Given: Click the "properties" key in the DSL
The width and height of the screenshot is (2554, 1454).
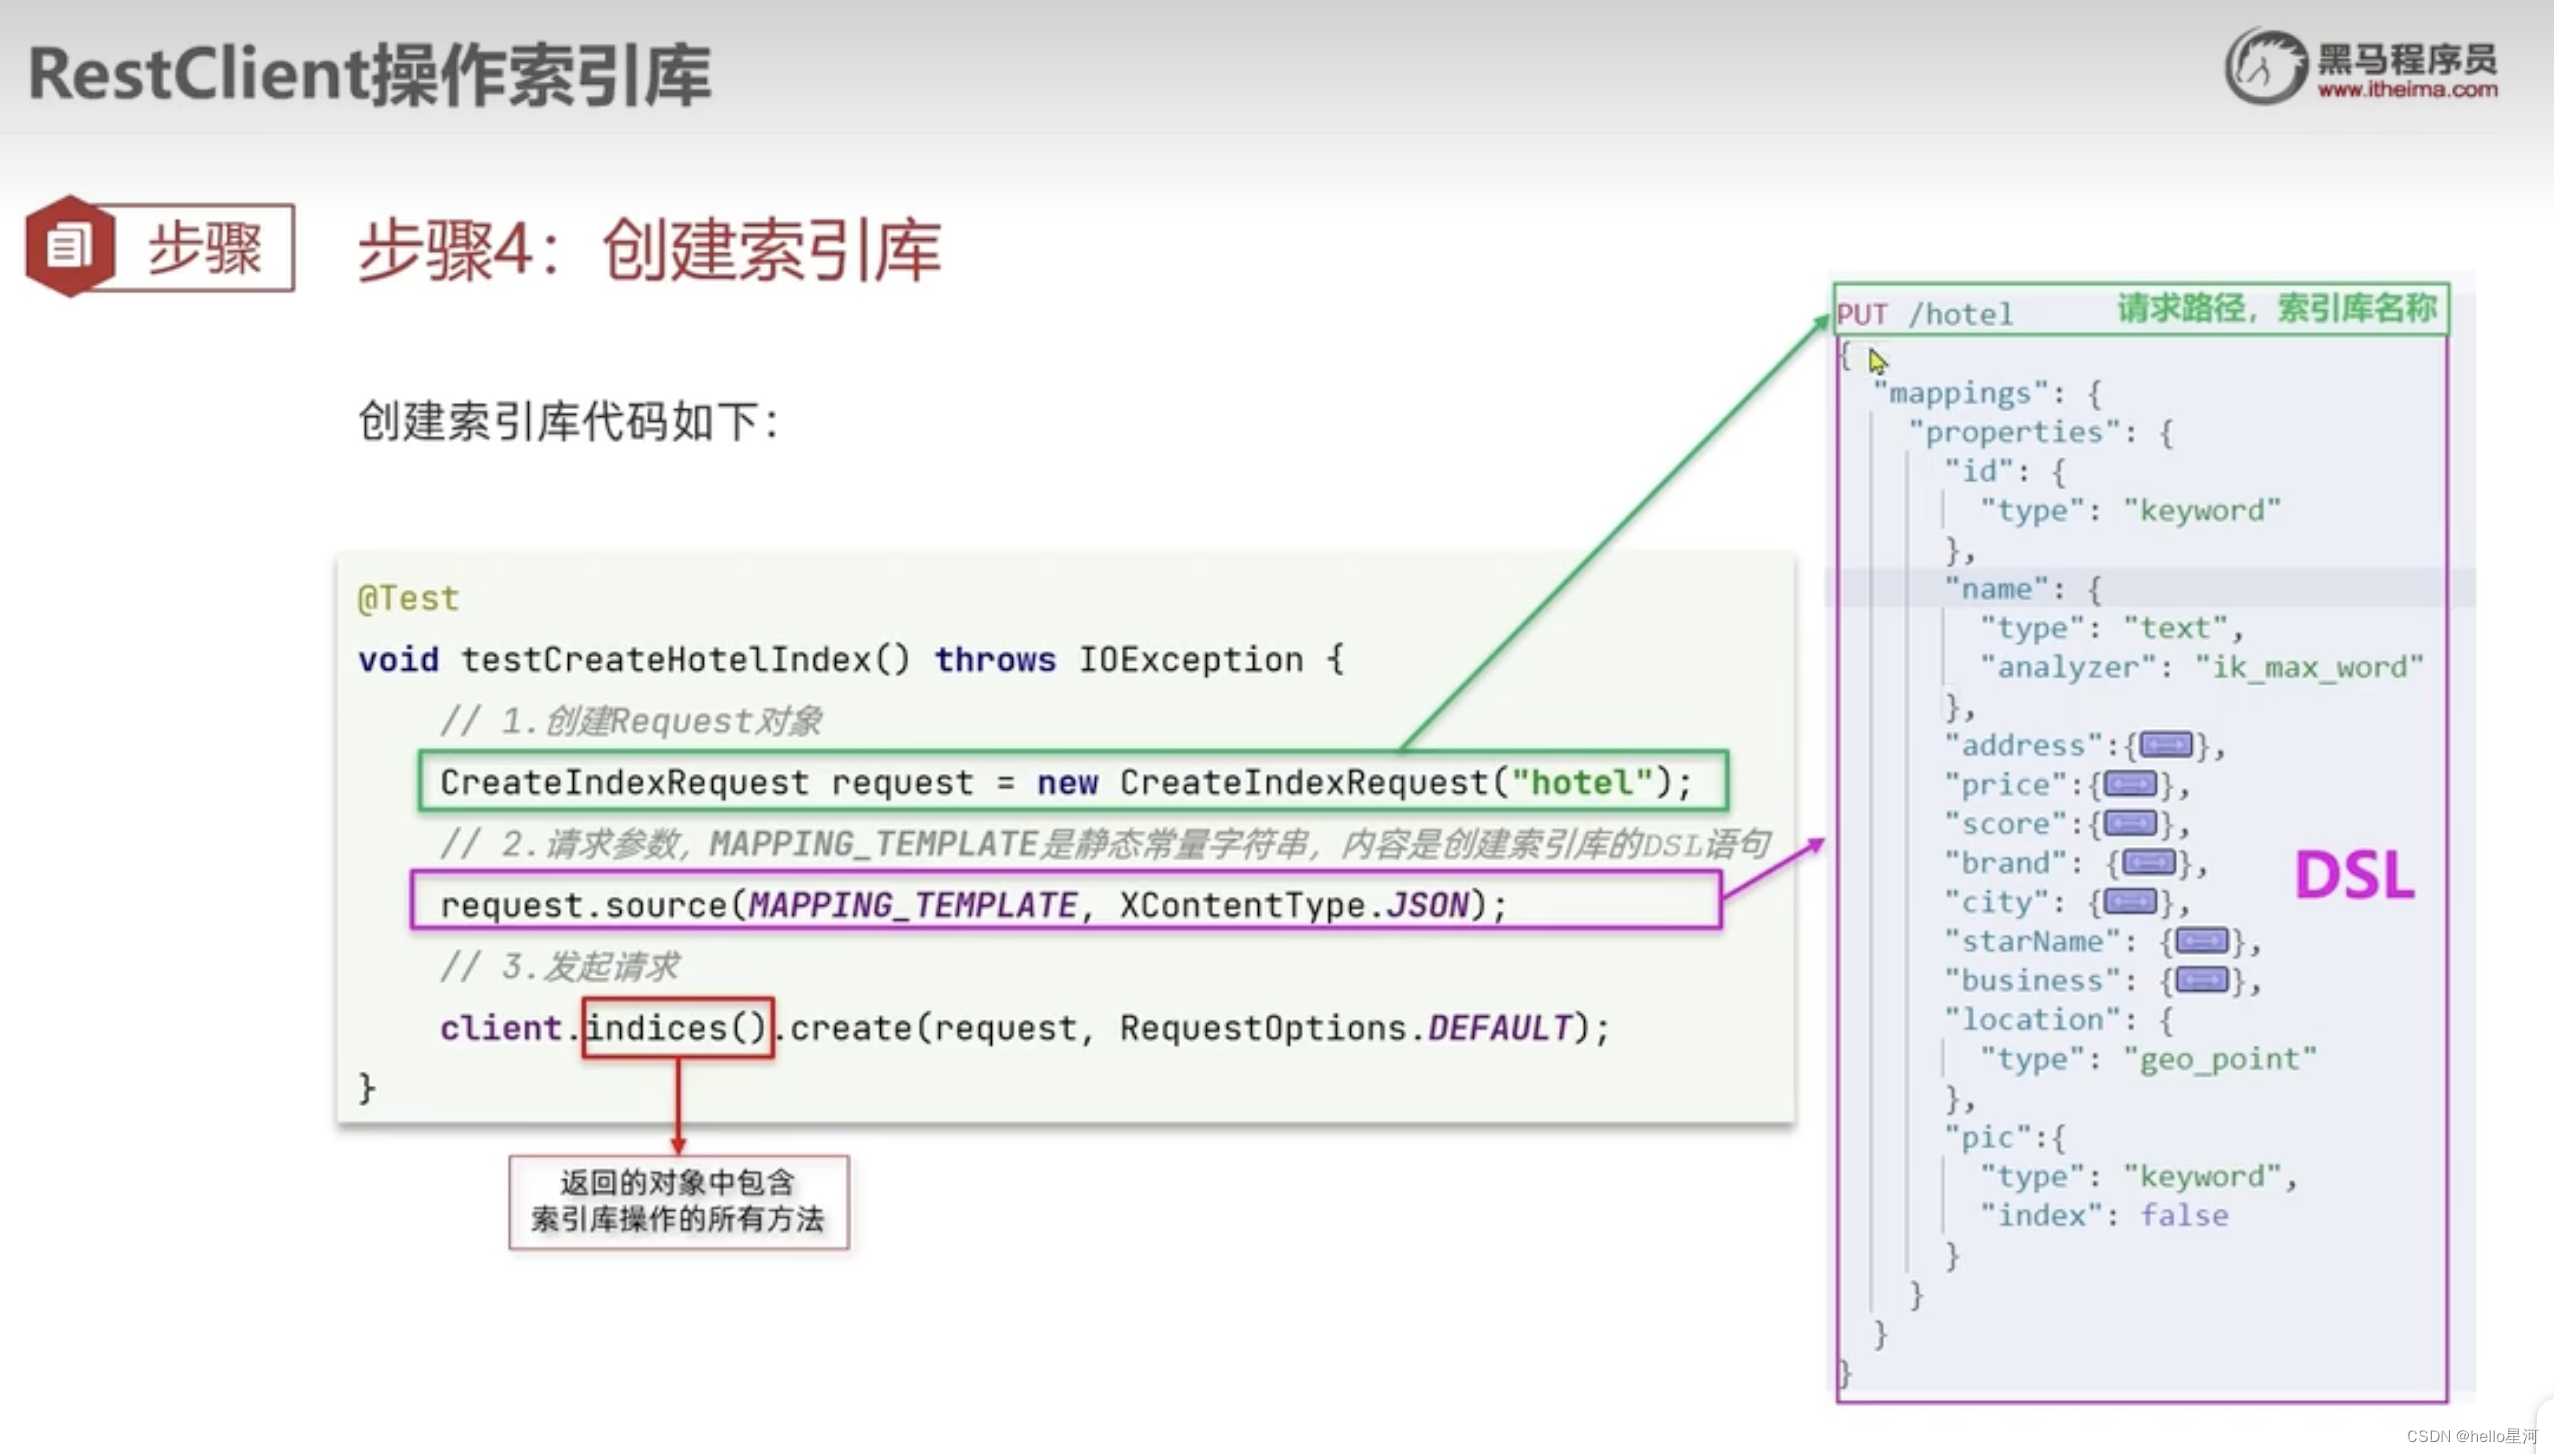Looking at the screenshot, I should pyautogui.click(x=2013, y=432).
